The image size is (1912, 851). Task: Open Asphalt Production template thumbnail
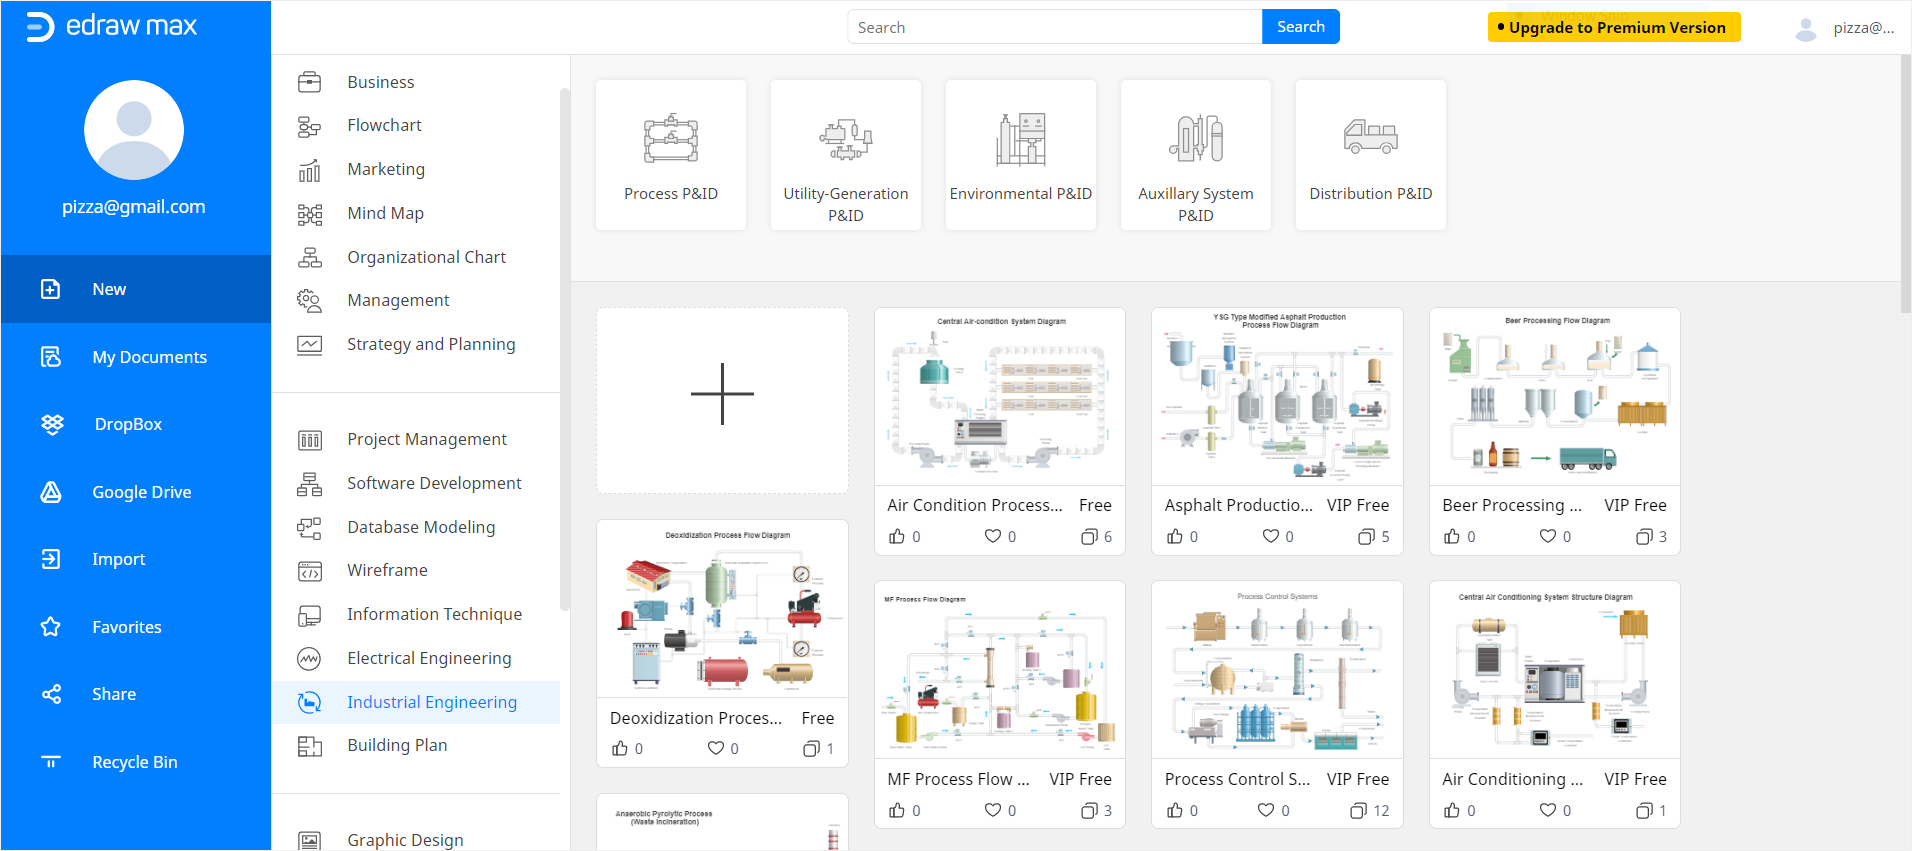click(x=1277, y=397)
